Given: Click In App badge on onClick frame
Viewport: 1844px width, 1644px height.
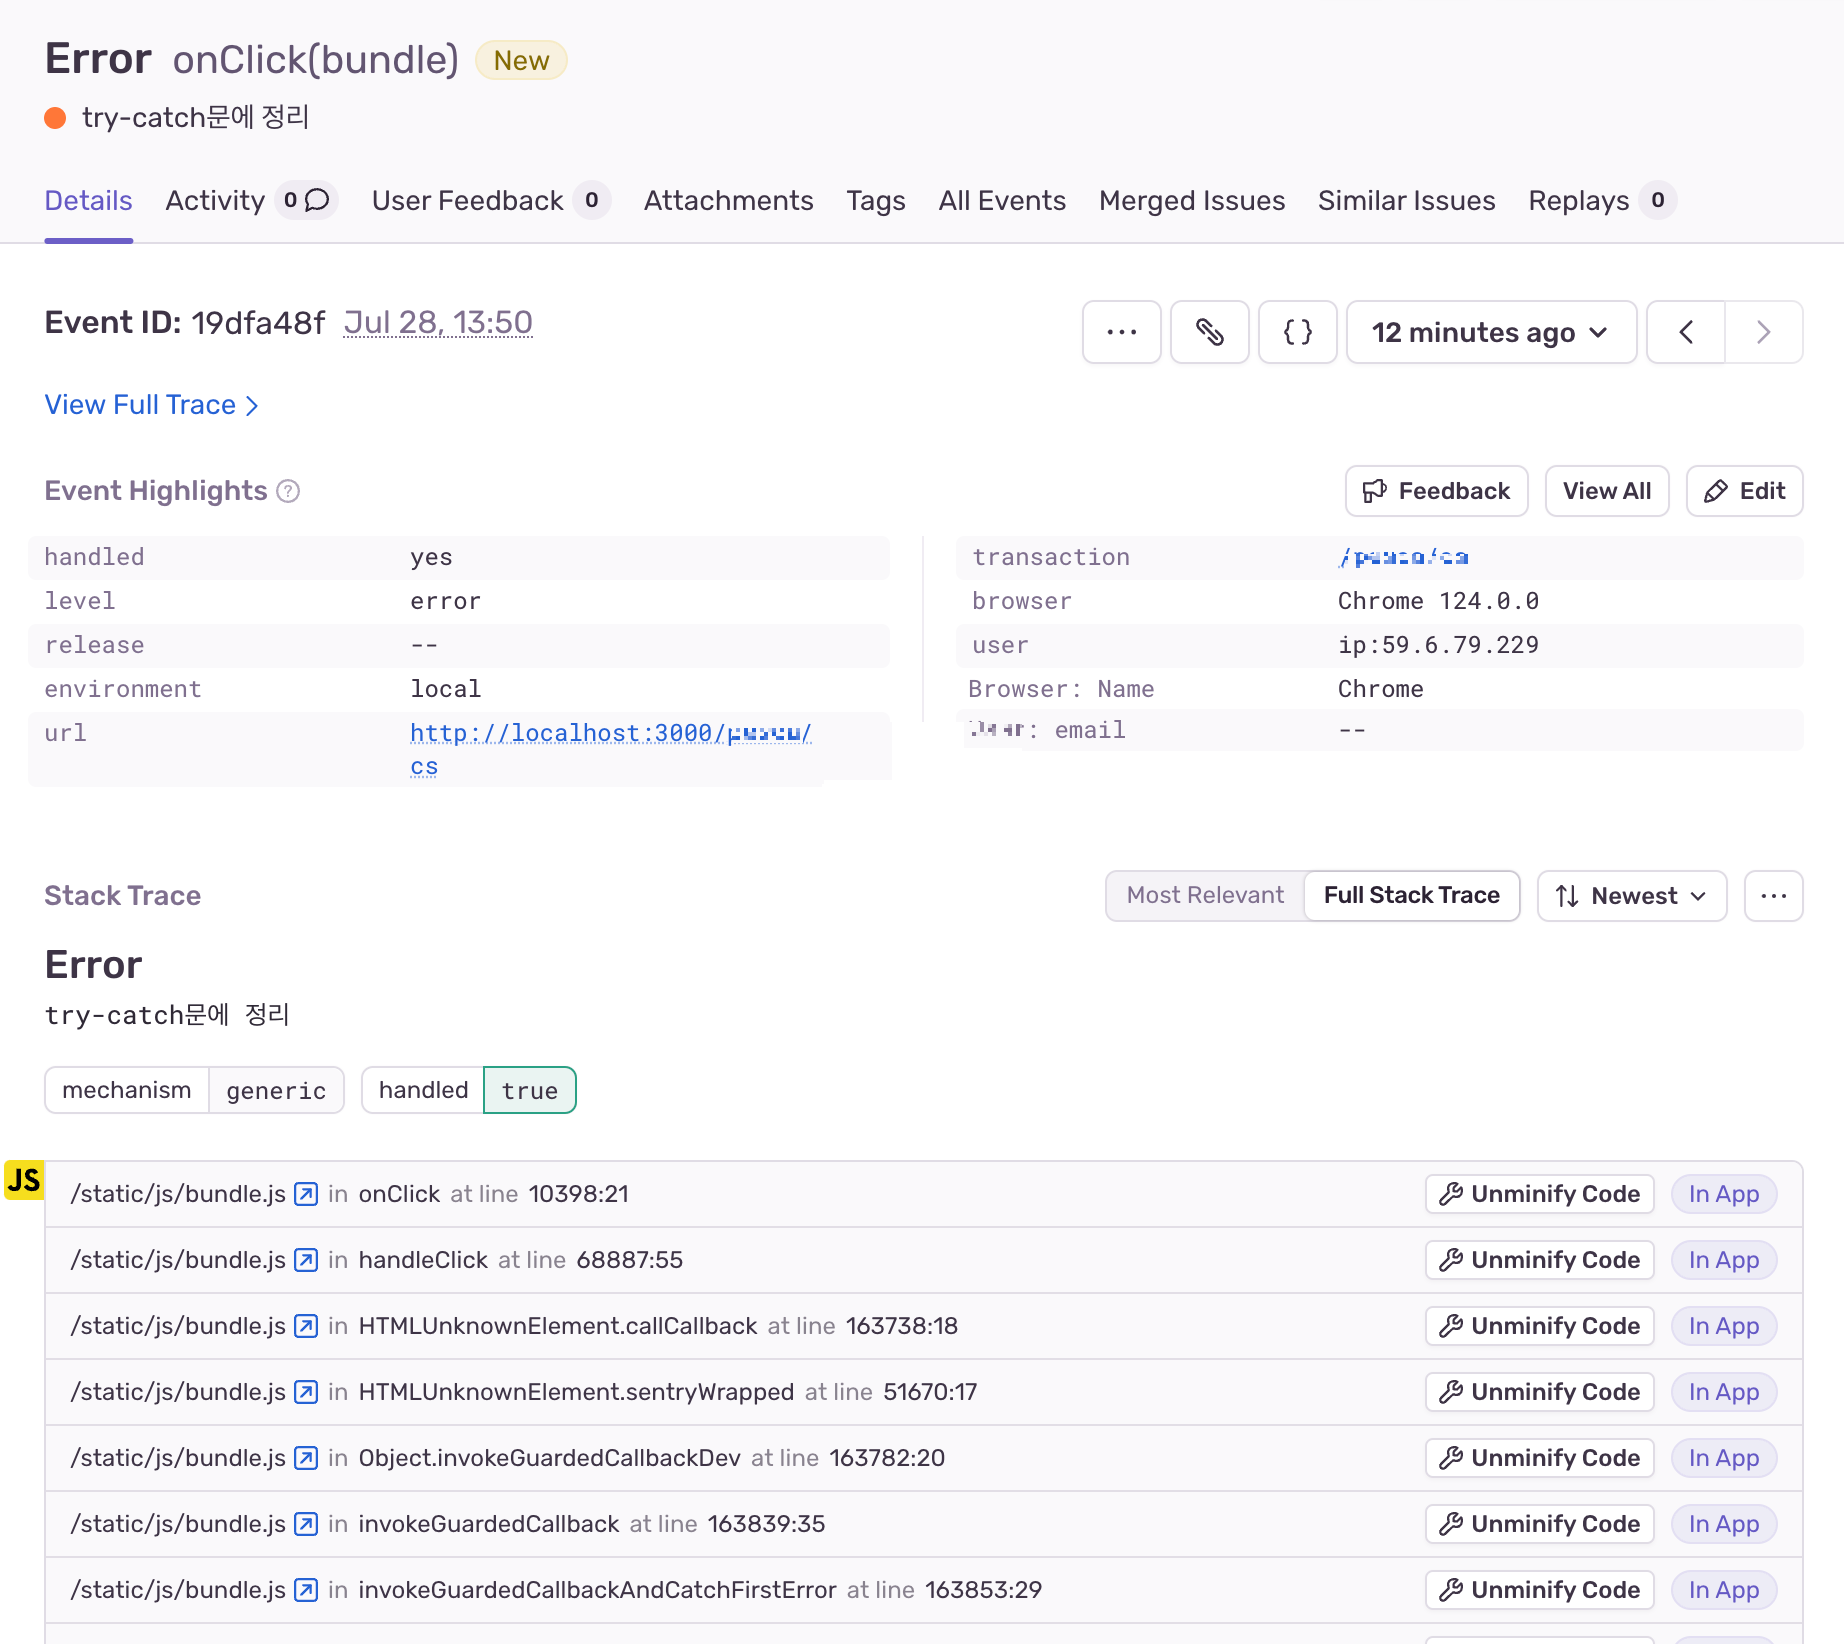Looking at the screenshot, I should (x=1723, y=1194).
